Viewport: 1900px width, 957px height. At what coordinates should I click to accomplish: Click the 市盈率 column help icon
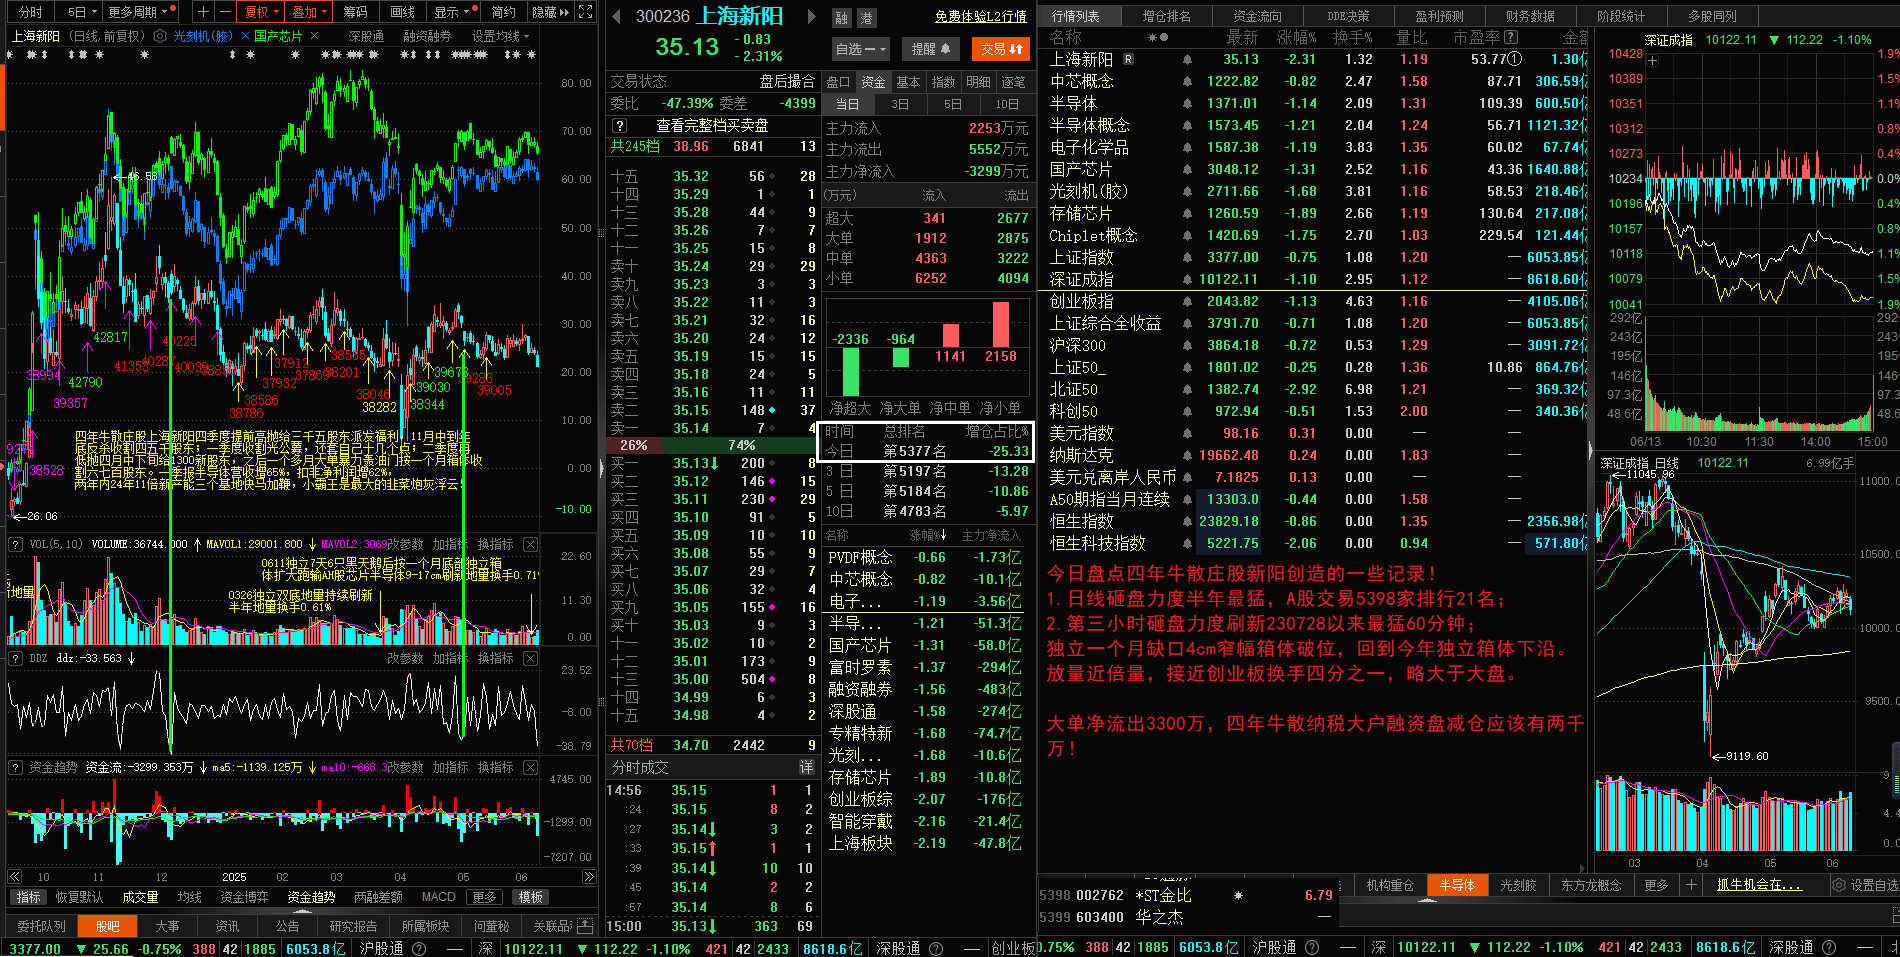(1511, 37)
